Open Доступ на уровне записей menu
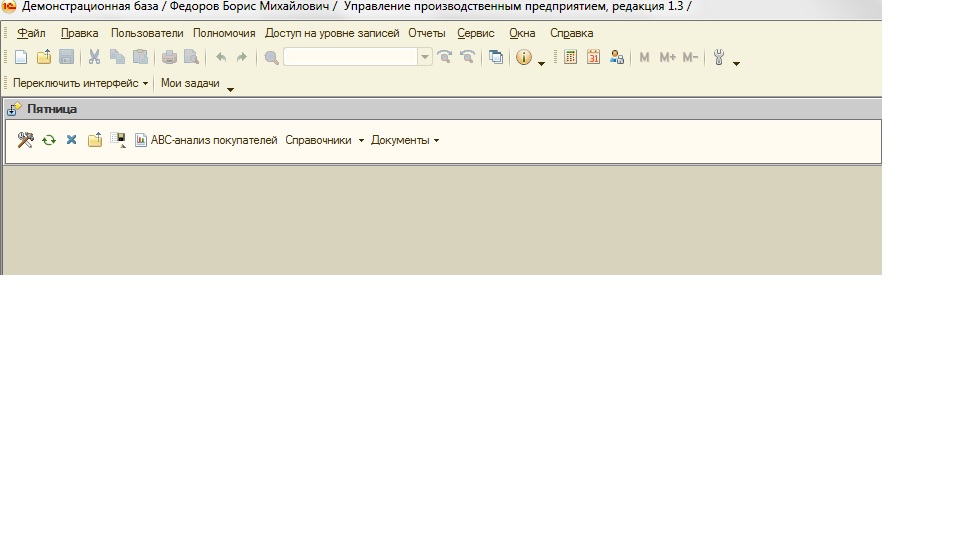The width and height of the screenshot is (960, 540). pos(332,33)
